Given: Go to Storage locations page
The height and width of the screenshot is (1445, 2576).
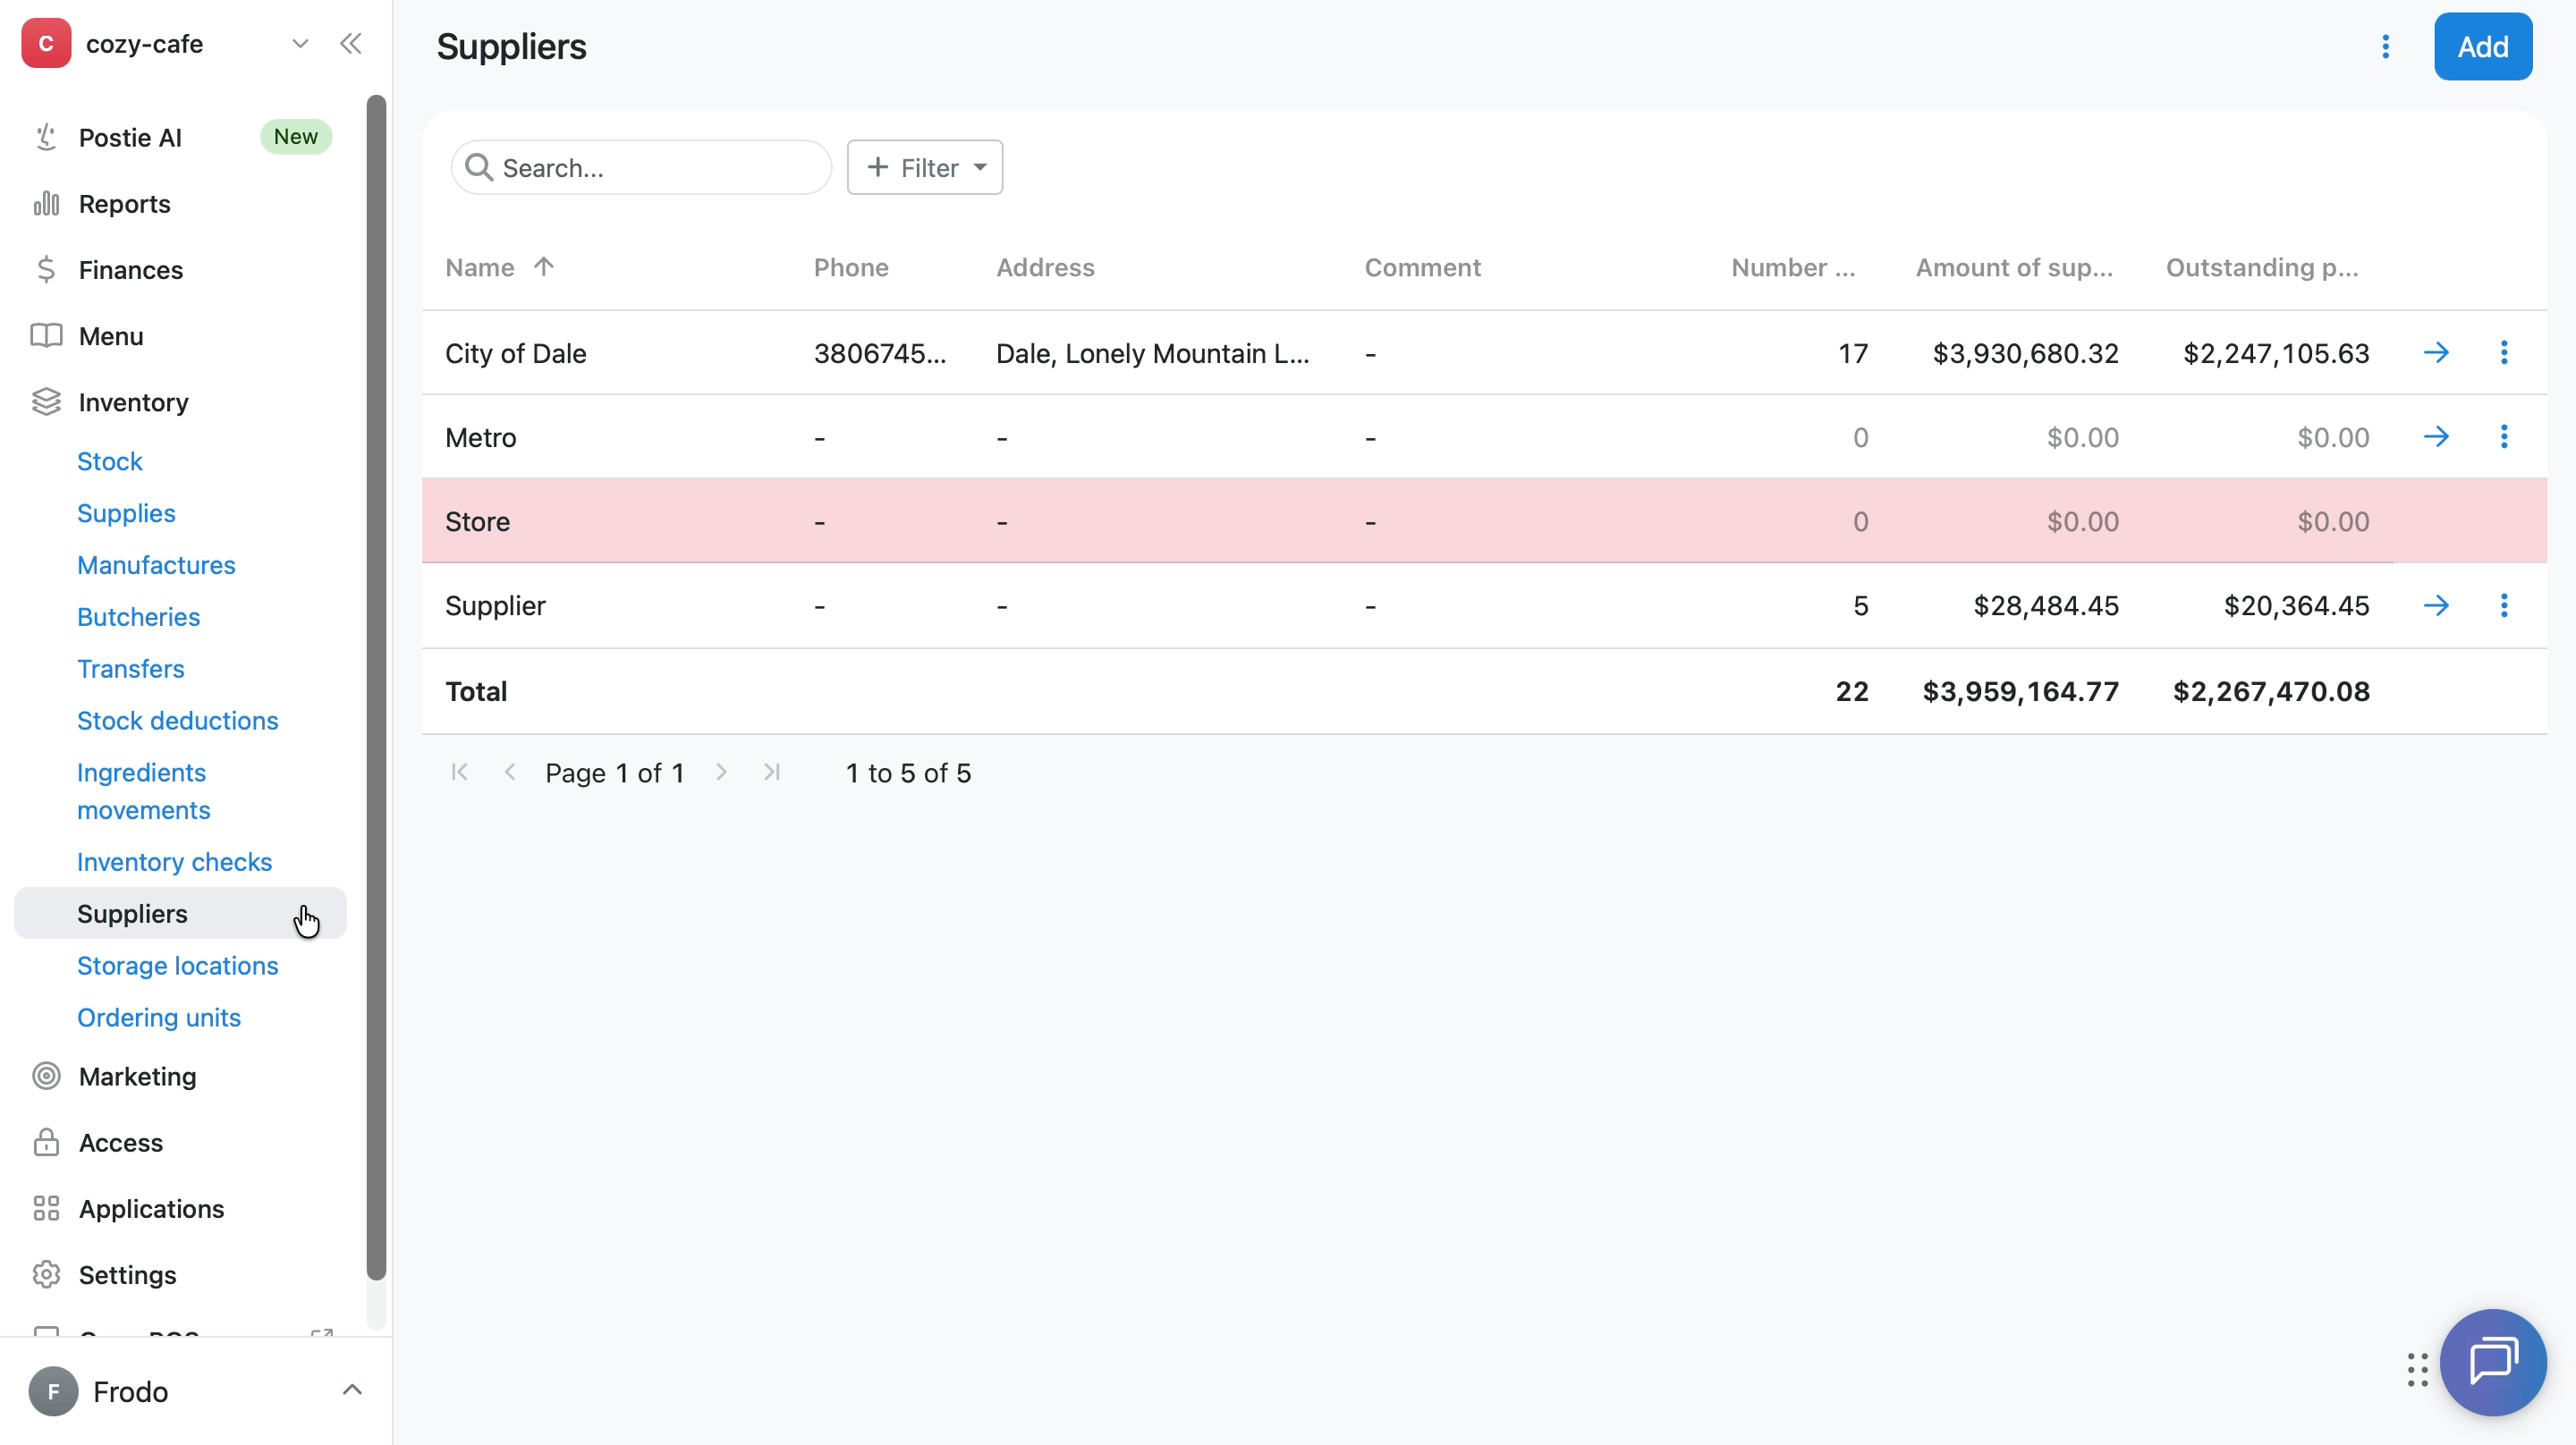Looking at the screenshot, I should click(178, 965).
